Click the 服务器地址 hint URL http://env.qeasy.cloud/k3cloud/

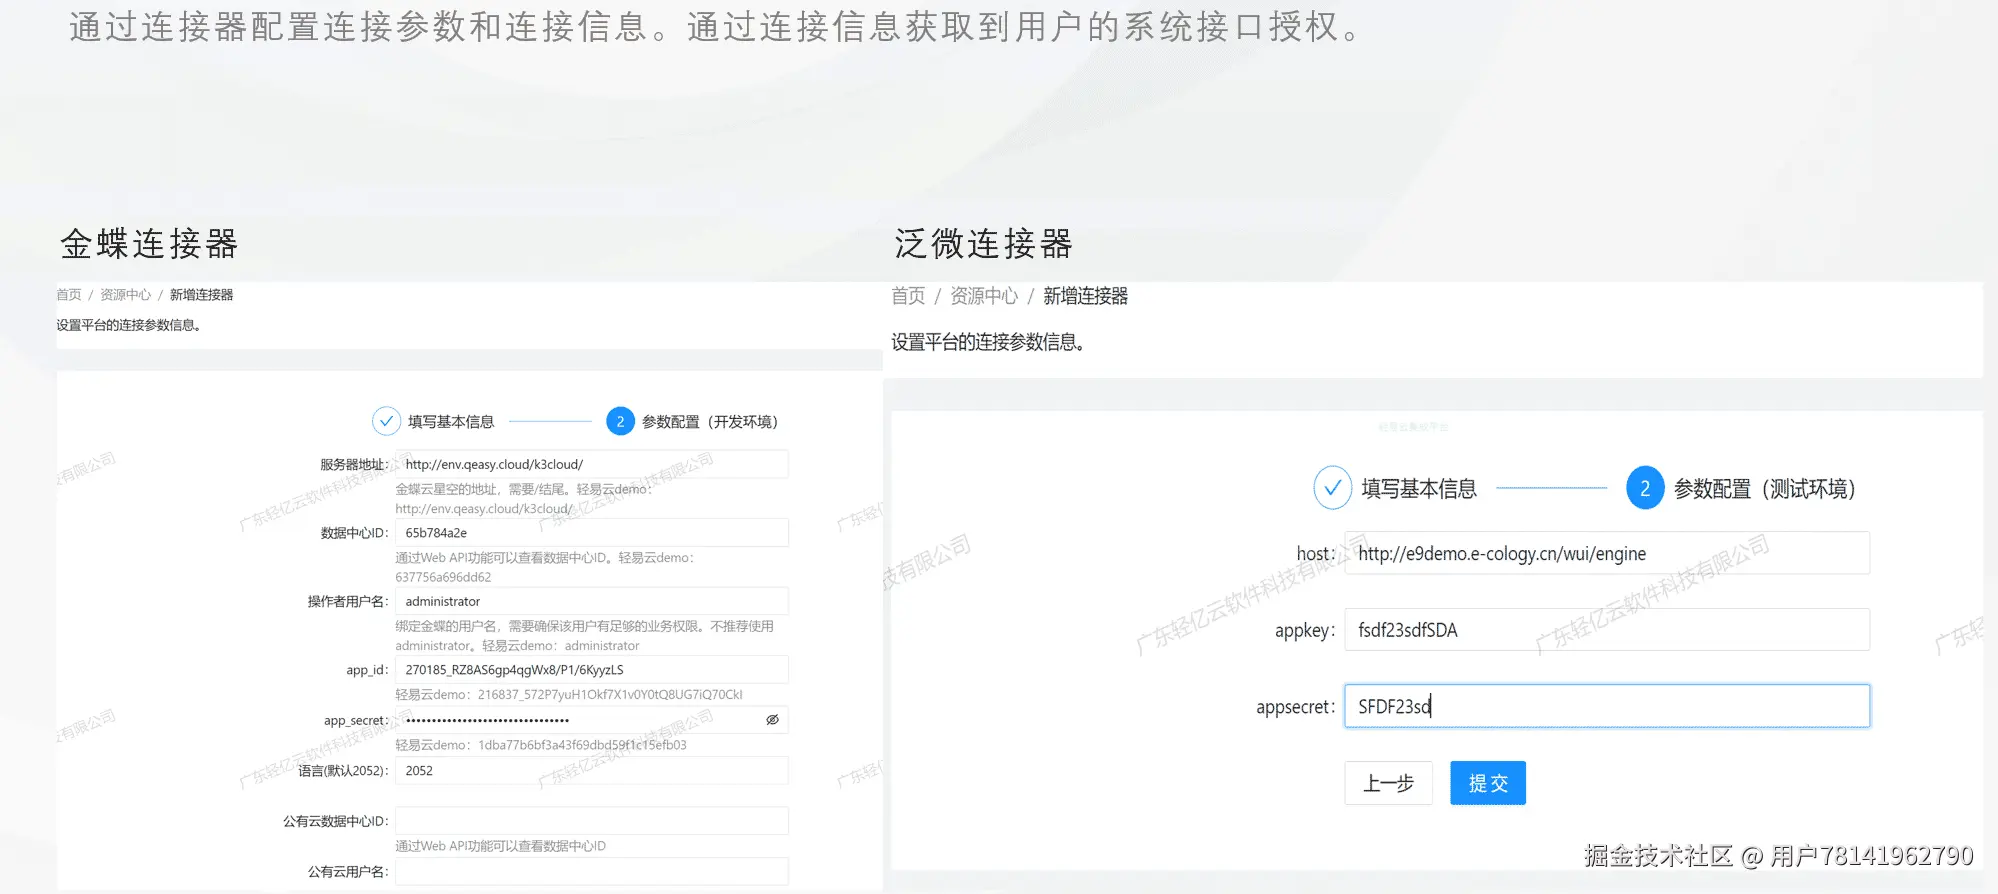coord(484,509)
